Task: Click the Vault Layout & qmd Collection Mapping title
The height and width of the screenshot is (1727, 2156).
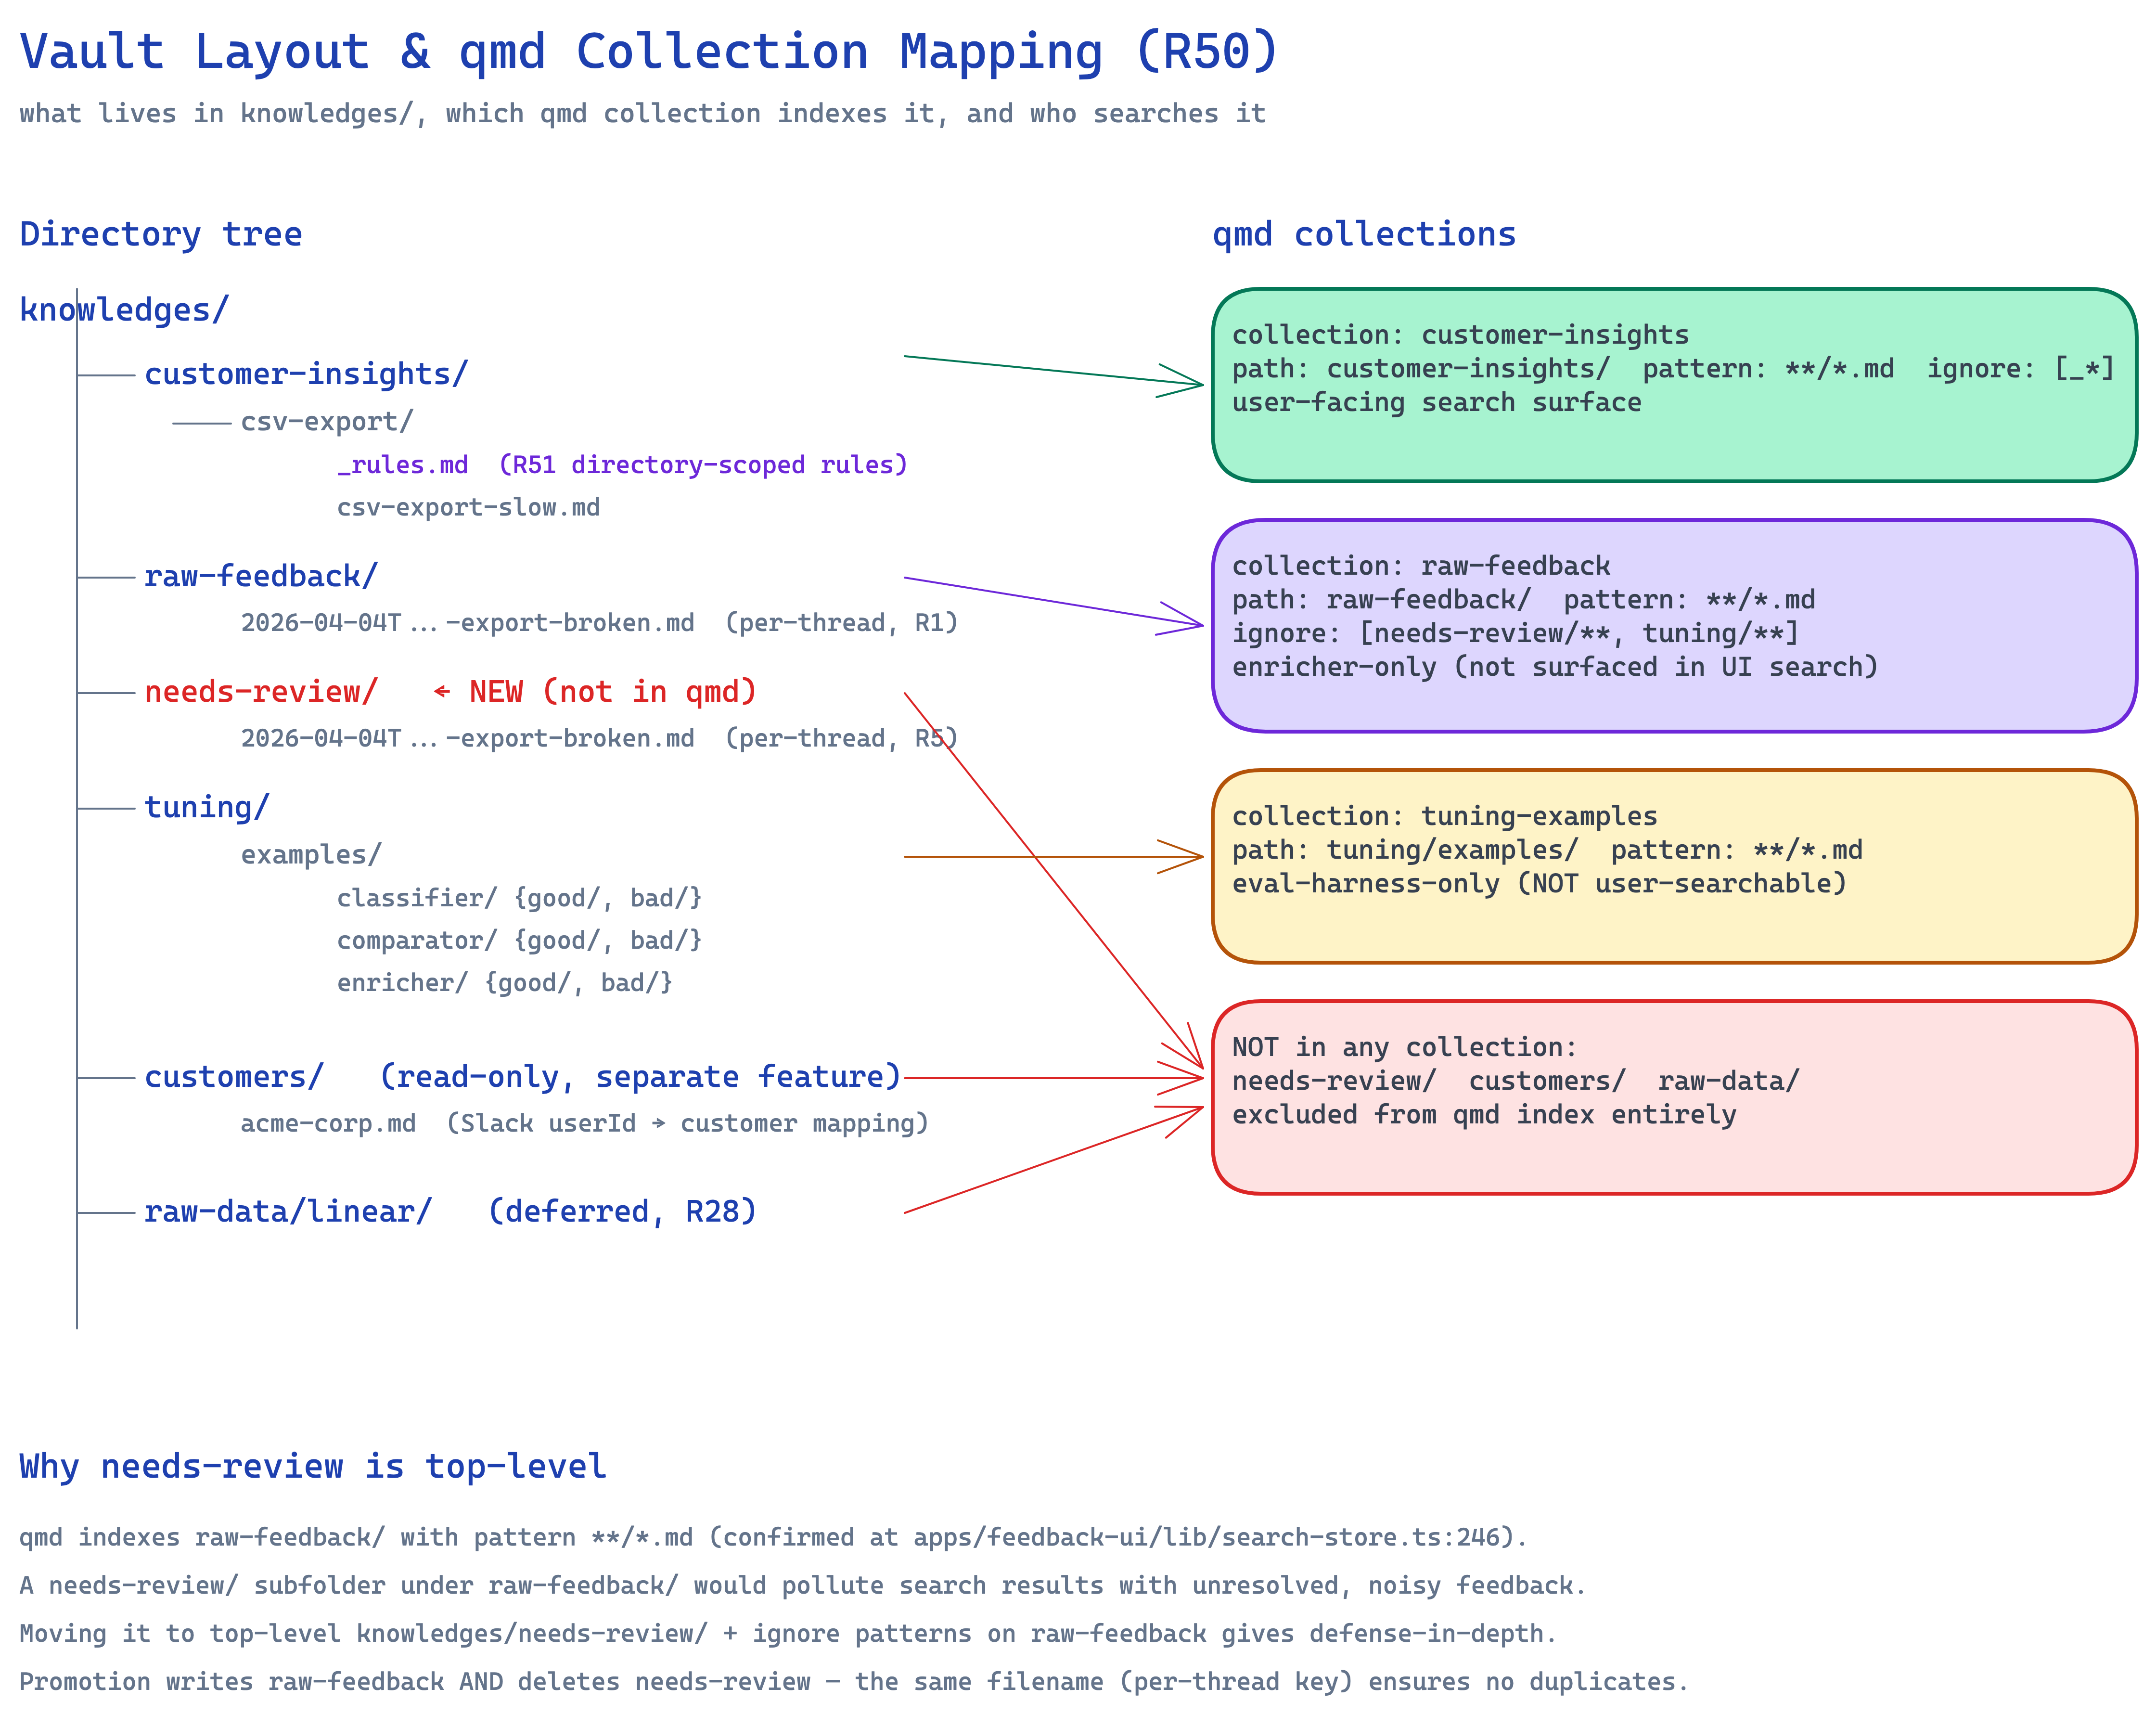Action: click(648, 52)
